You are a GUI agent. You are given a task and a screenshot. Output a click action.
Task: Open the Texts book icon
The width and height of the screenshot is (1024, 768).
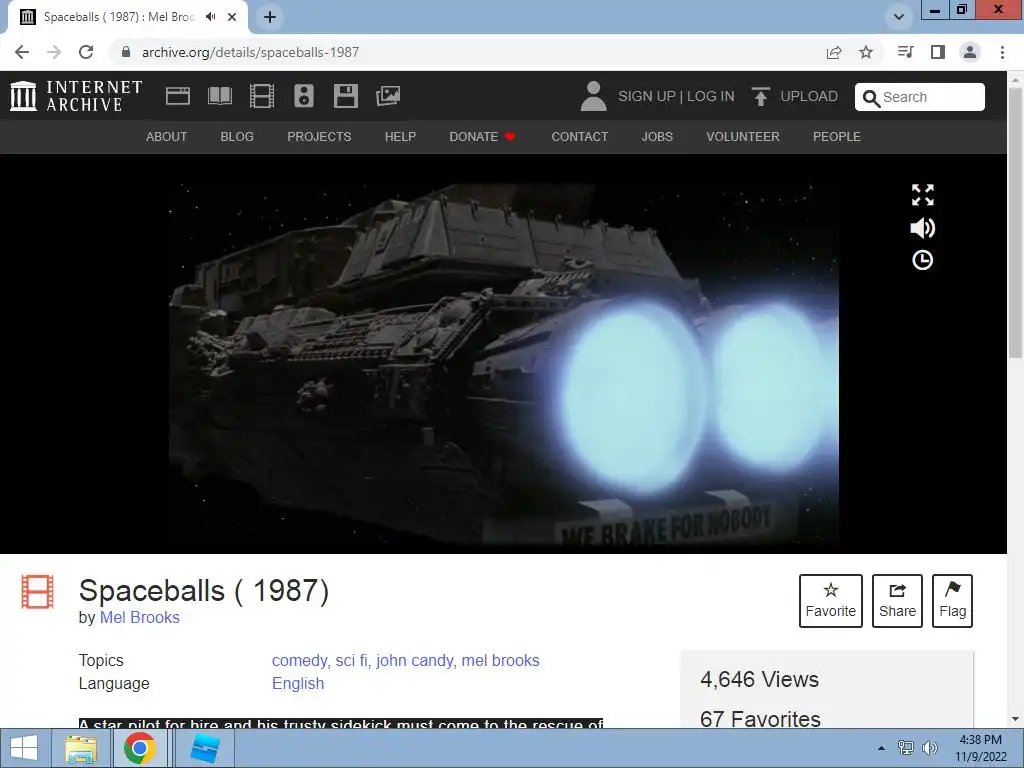(x=220, y=96)
